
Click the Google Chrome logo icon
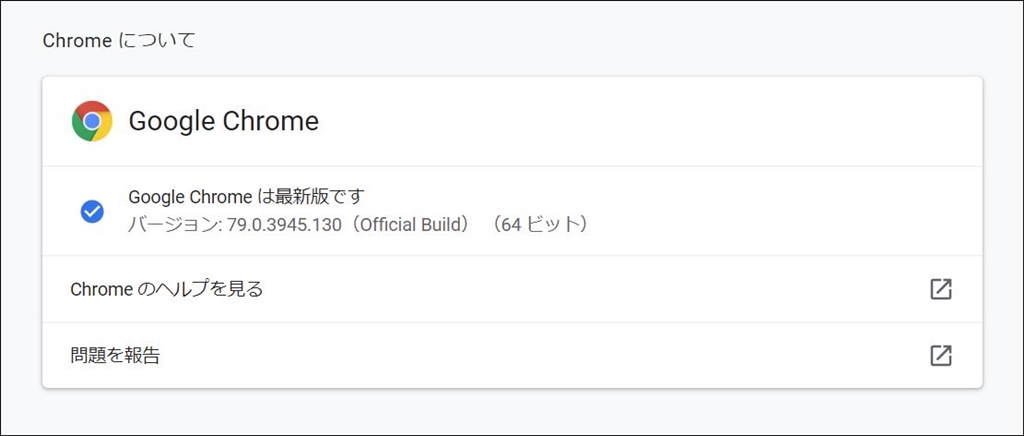tap(92, 122)
